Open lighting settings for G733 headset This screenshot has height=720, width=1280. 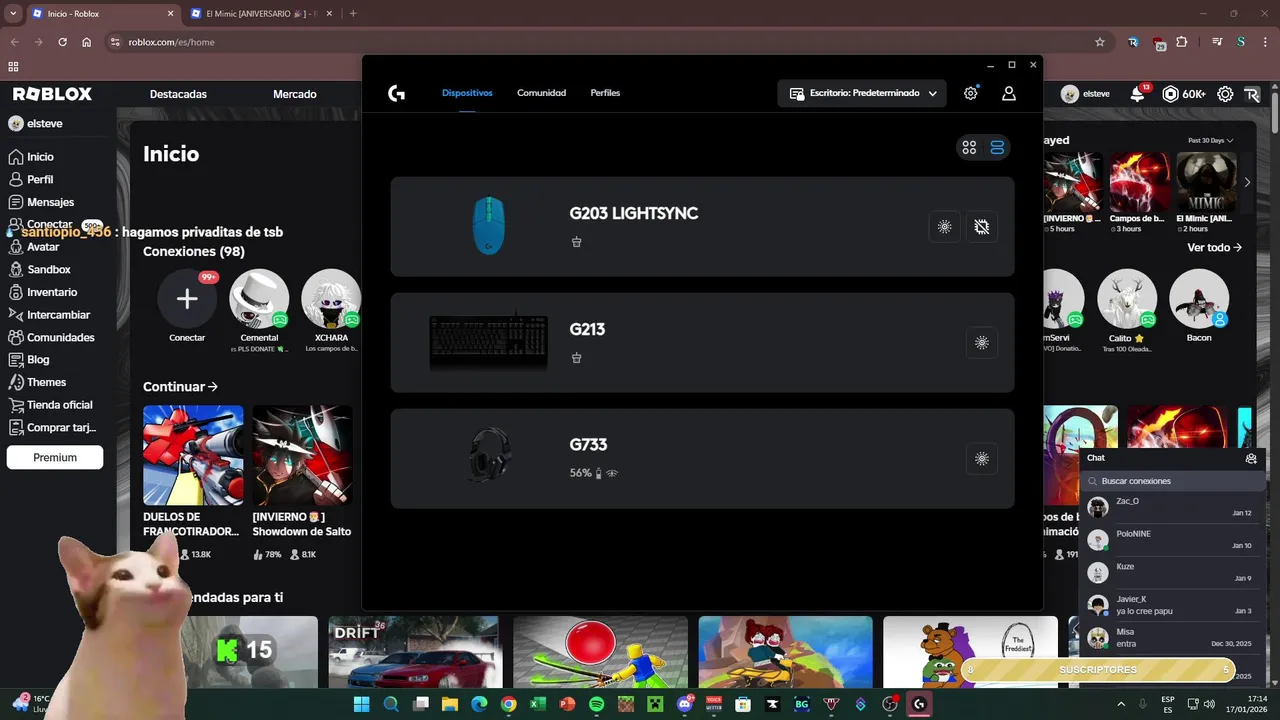pyautogui.click(x=982, y=459)
